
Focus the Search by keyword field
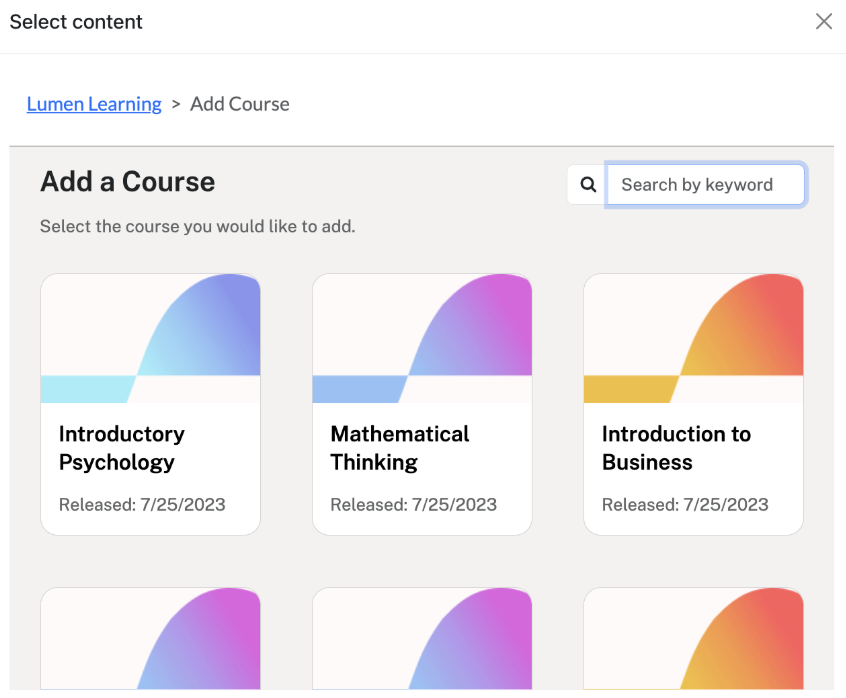705,185
